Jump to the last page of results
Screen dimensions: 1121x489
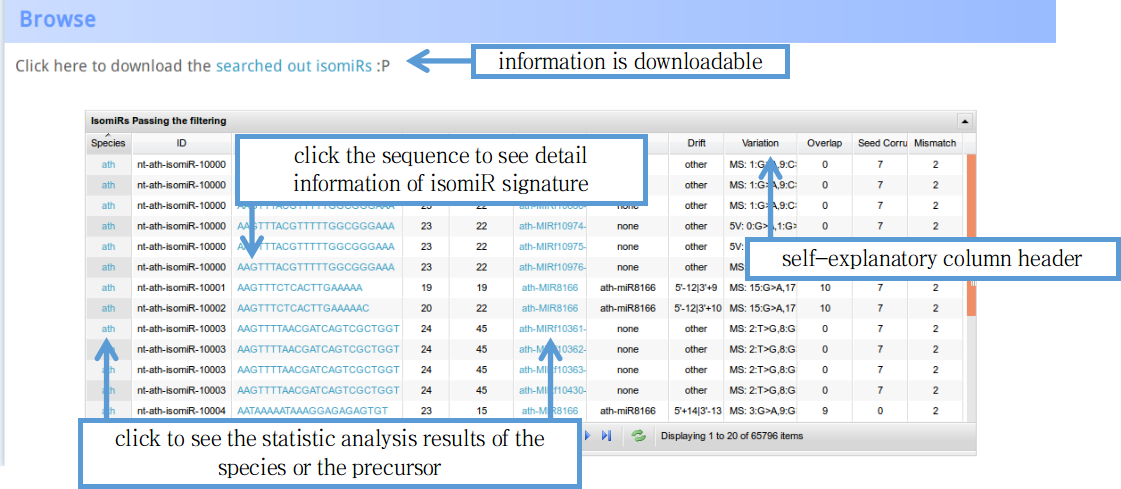[x=606, y=436]
